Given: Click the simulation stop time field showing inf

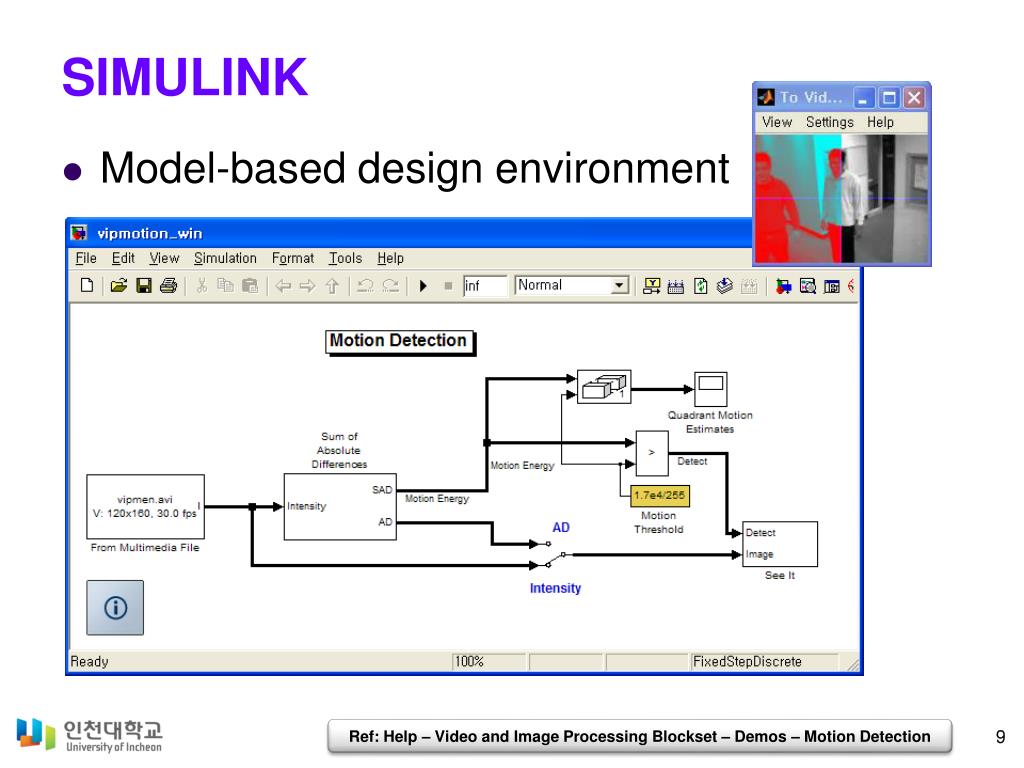Looking at the screenshot, I should point(485,285).
